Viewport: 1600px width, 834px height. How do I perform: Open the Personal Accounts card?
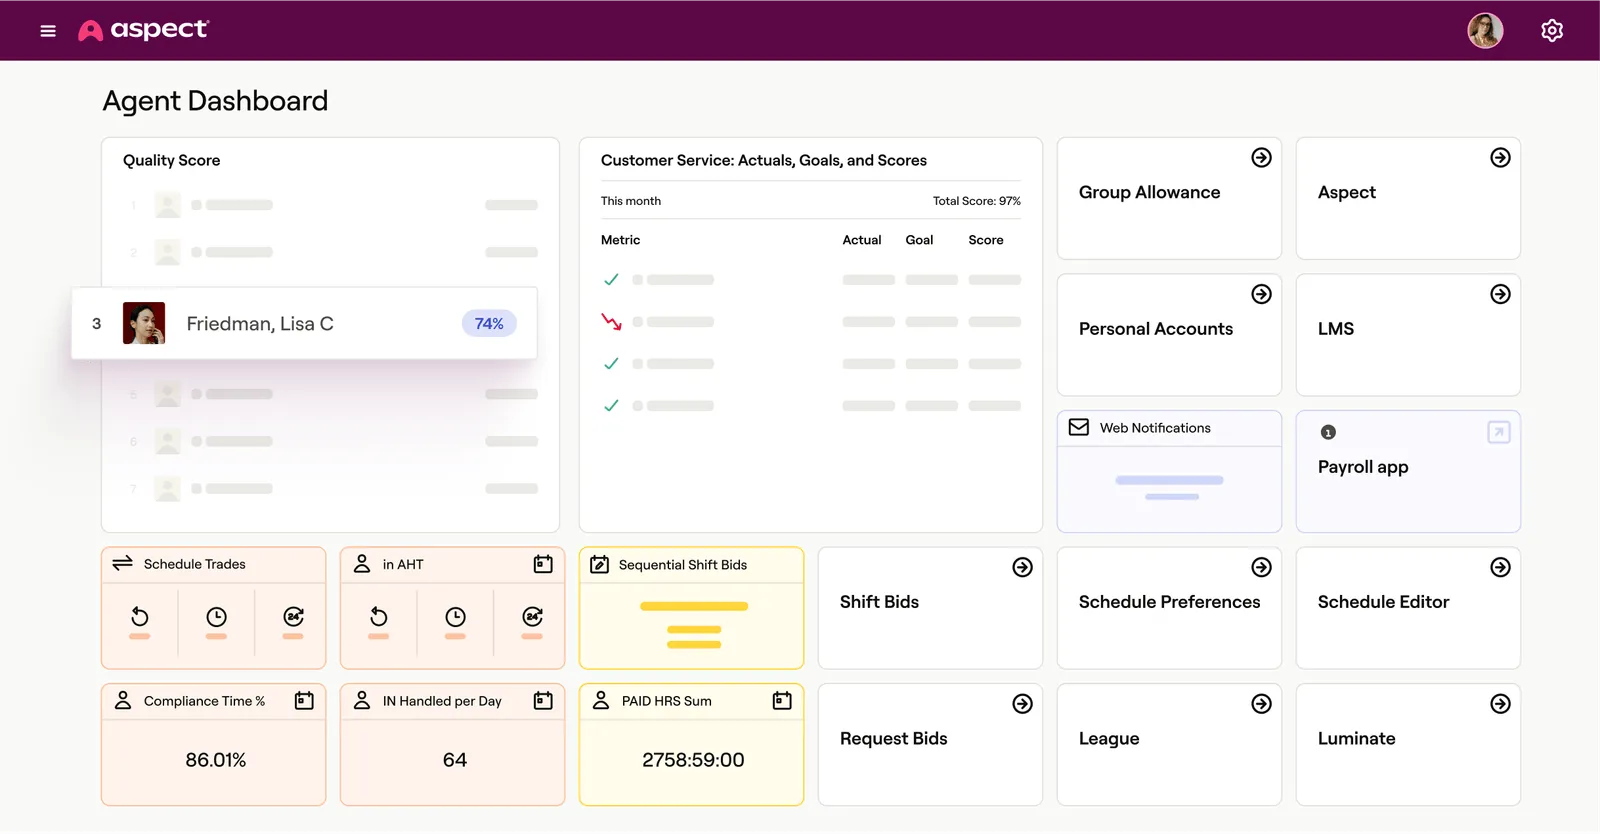tap(1169, 335)
